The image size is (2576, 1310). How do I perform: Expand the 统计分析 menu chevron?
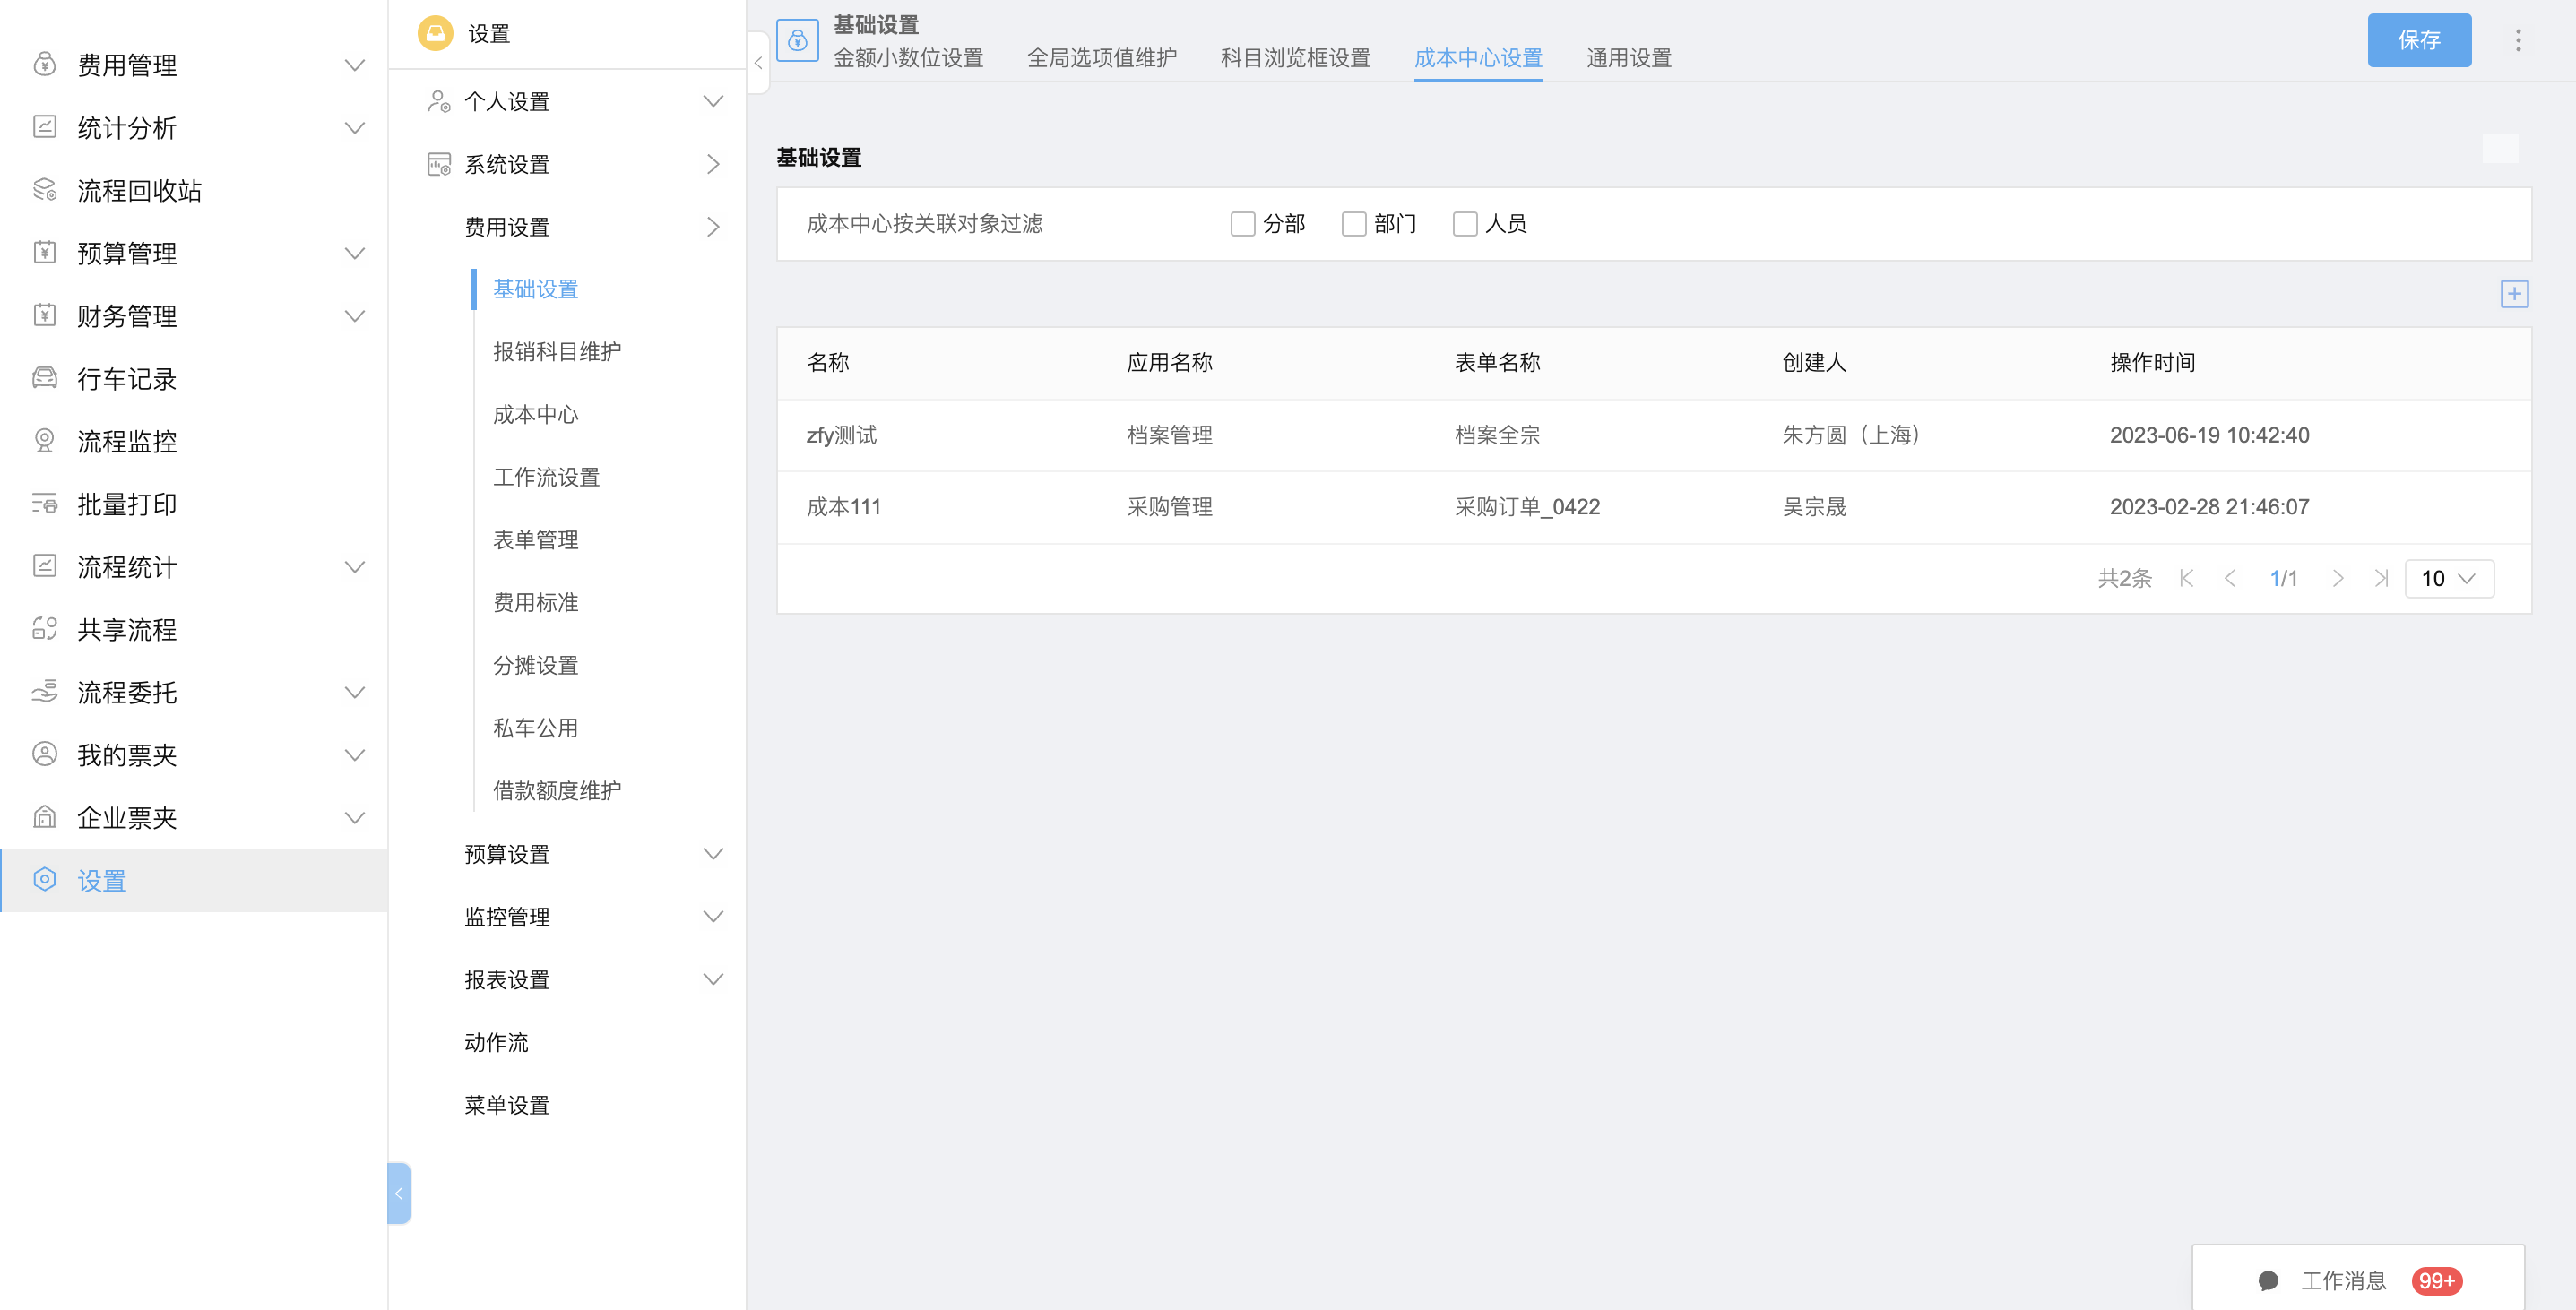point(354,127)
